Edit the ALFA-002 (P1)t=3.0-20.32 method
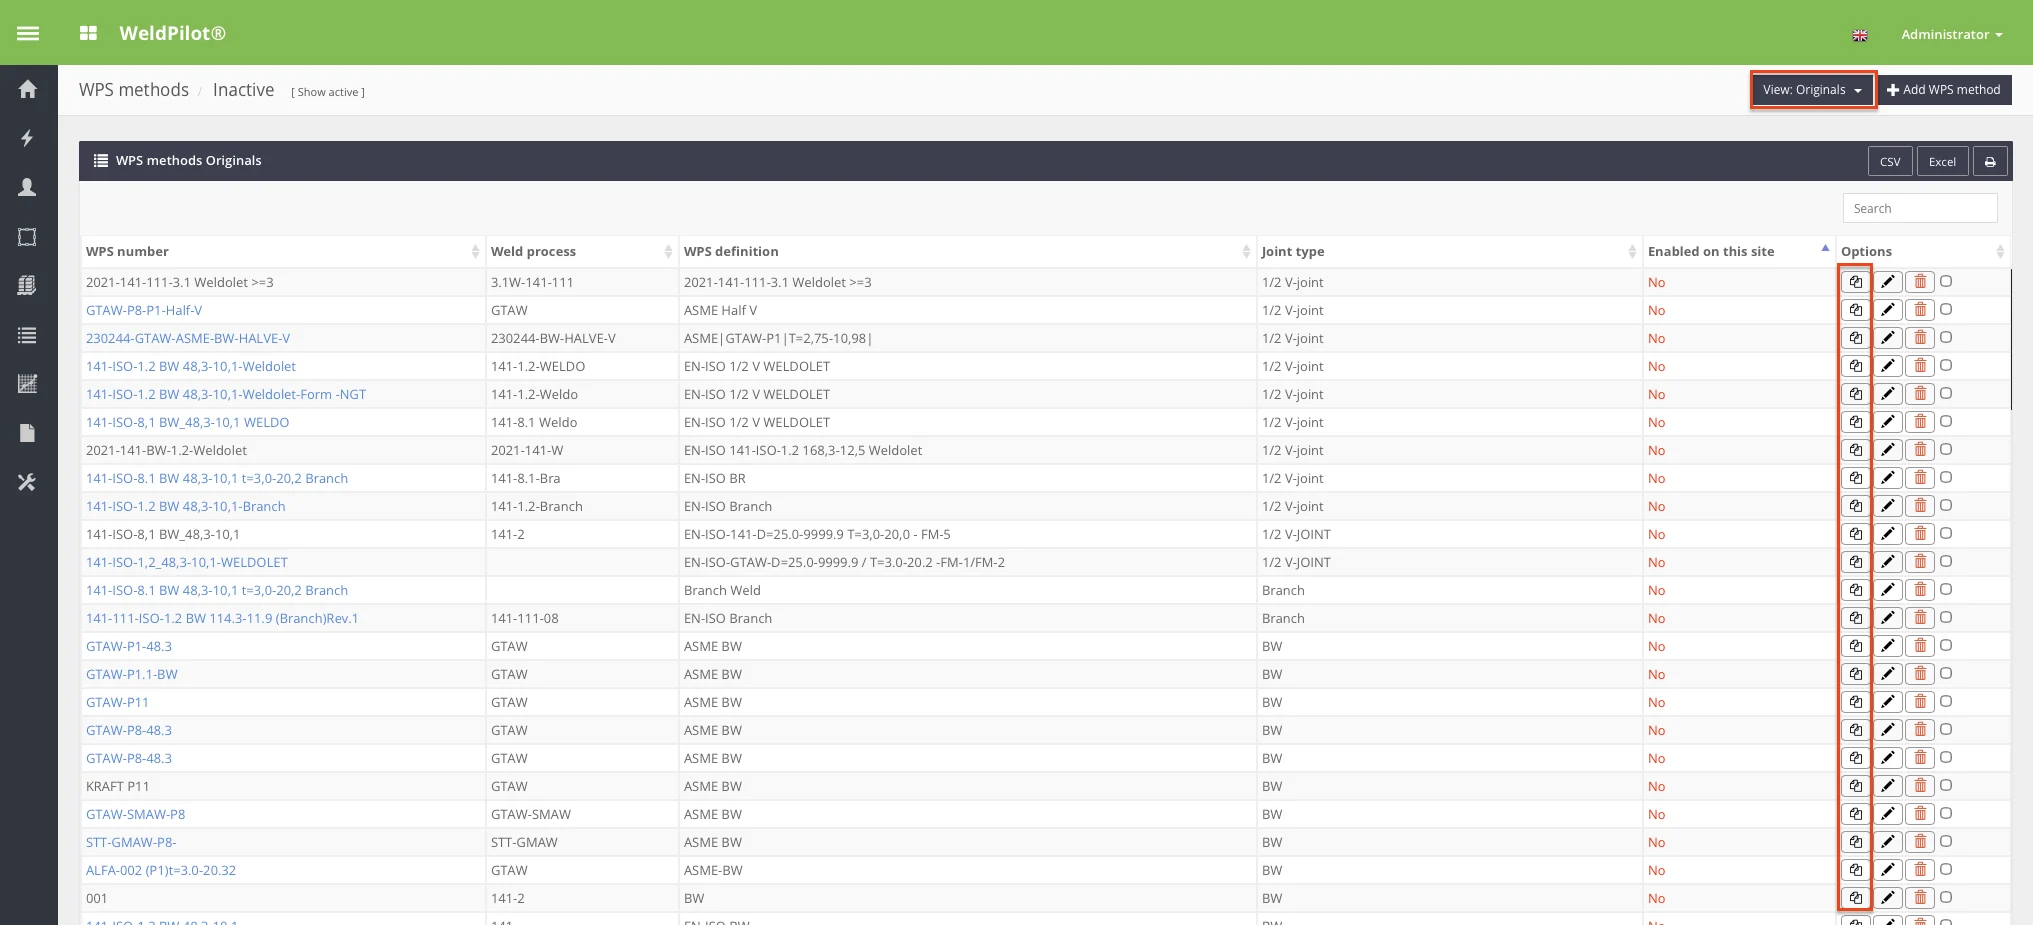 click(1888, 870)
